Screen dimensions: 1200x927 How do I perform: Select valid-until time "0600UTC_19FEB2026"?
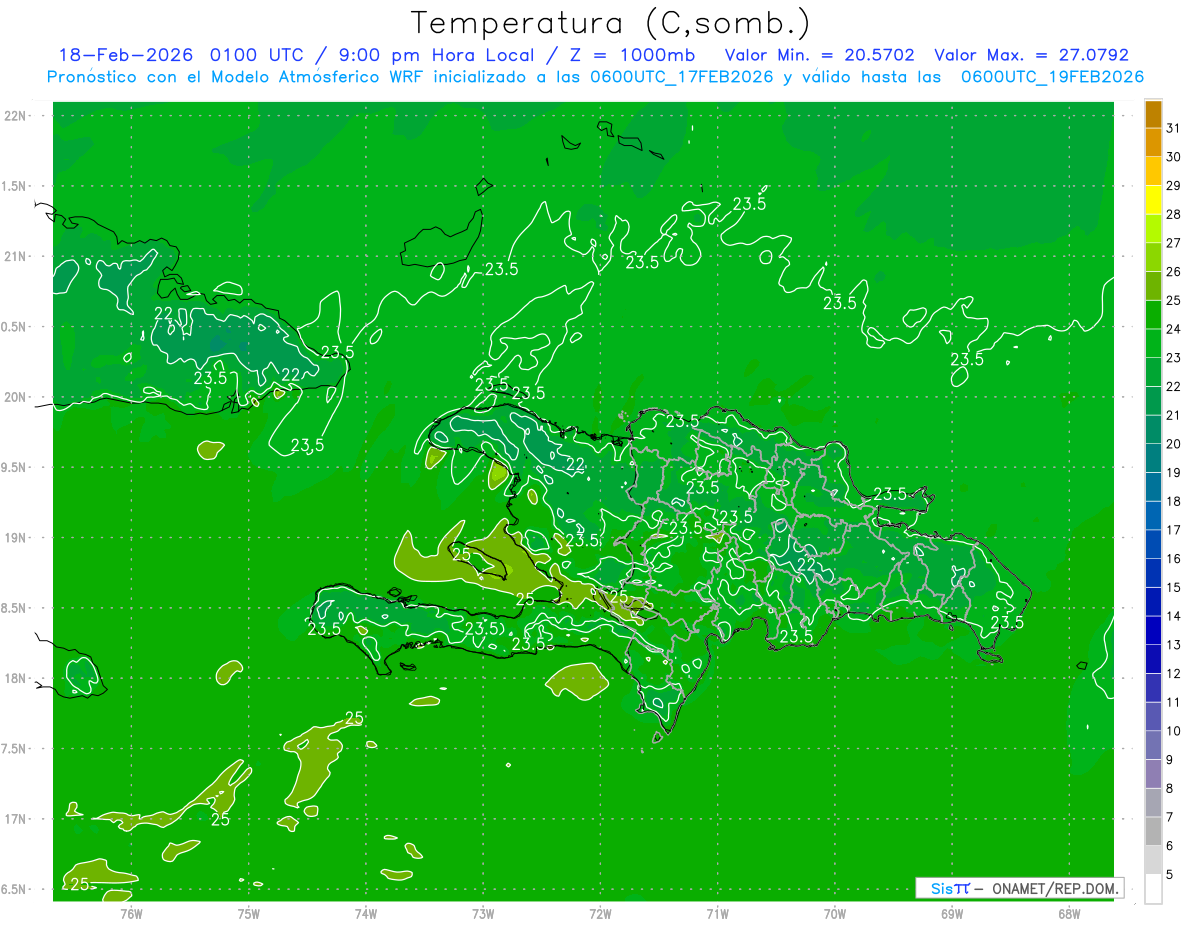[x=1052, y=77]
